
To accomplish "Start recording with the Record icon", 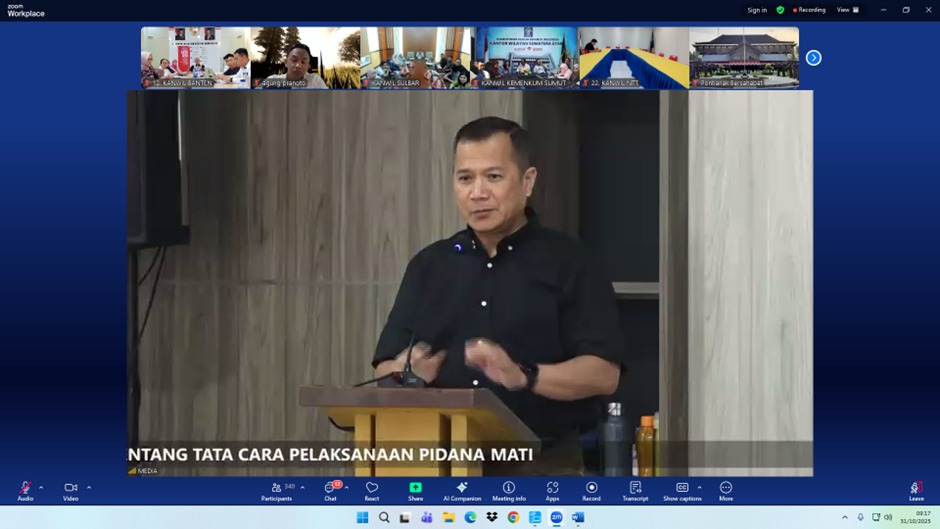I will click(591, 490).
